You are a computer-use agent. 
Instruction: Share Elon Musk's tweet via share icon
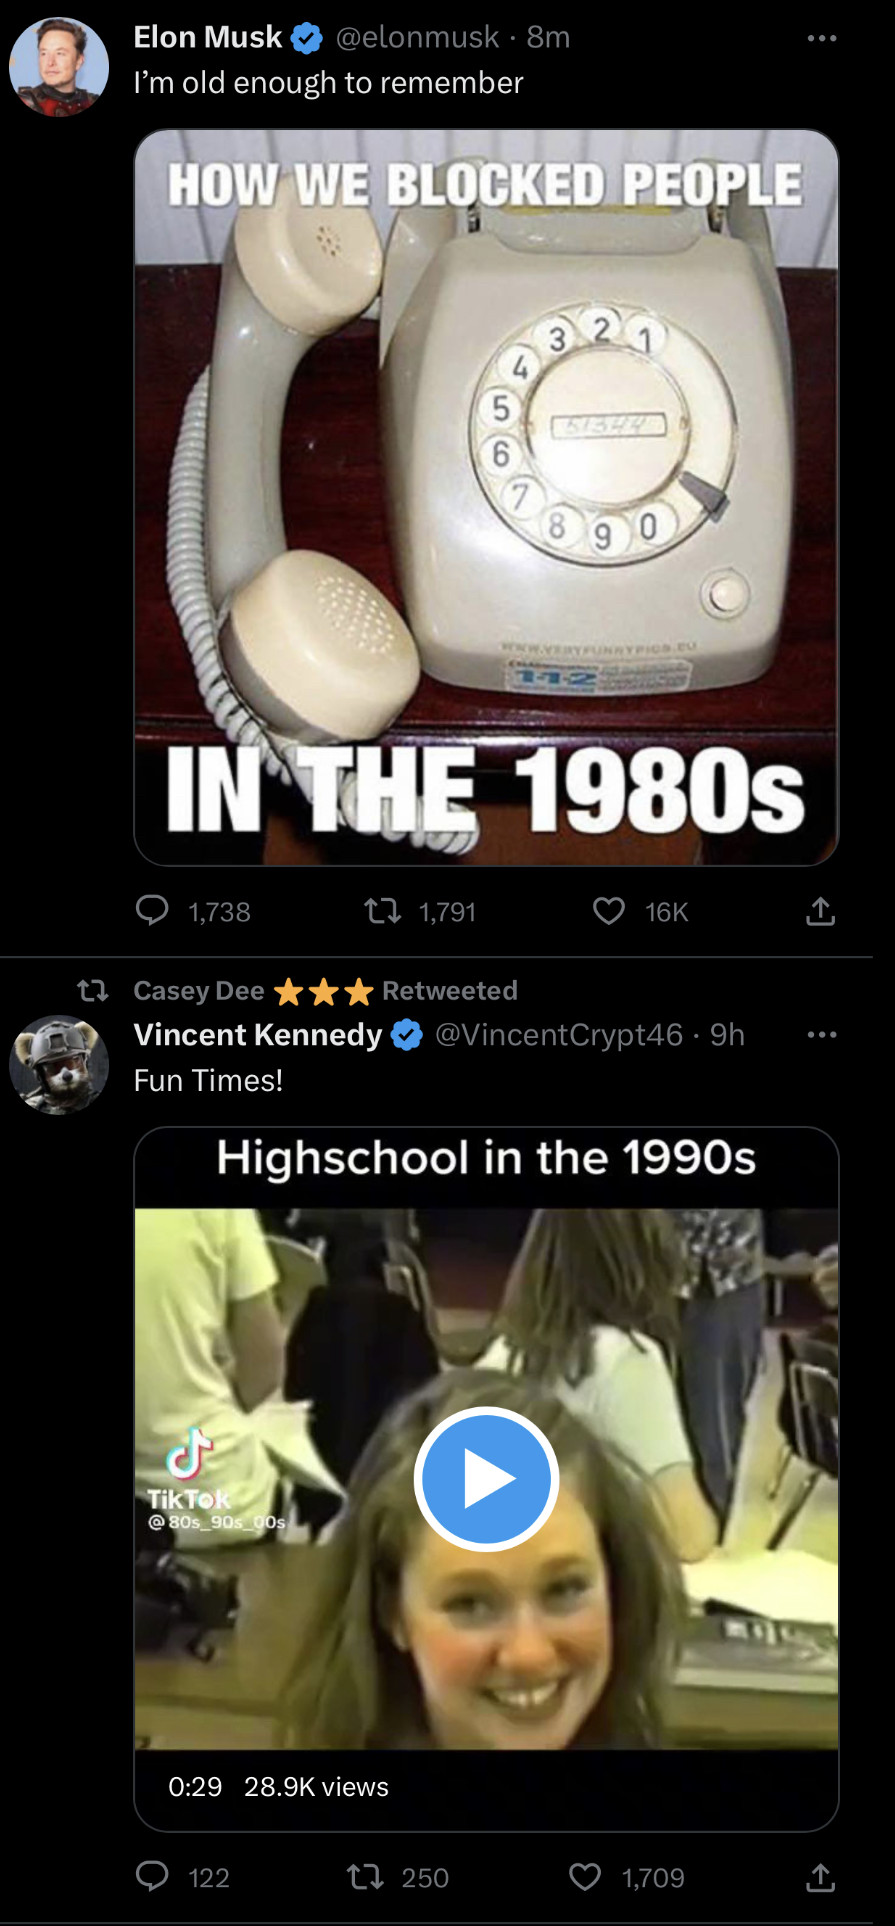pos(820,911)
